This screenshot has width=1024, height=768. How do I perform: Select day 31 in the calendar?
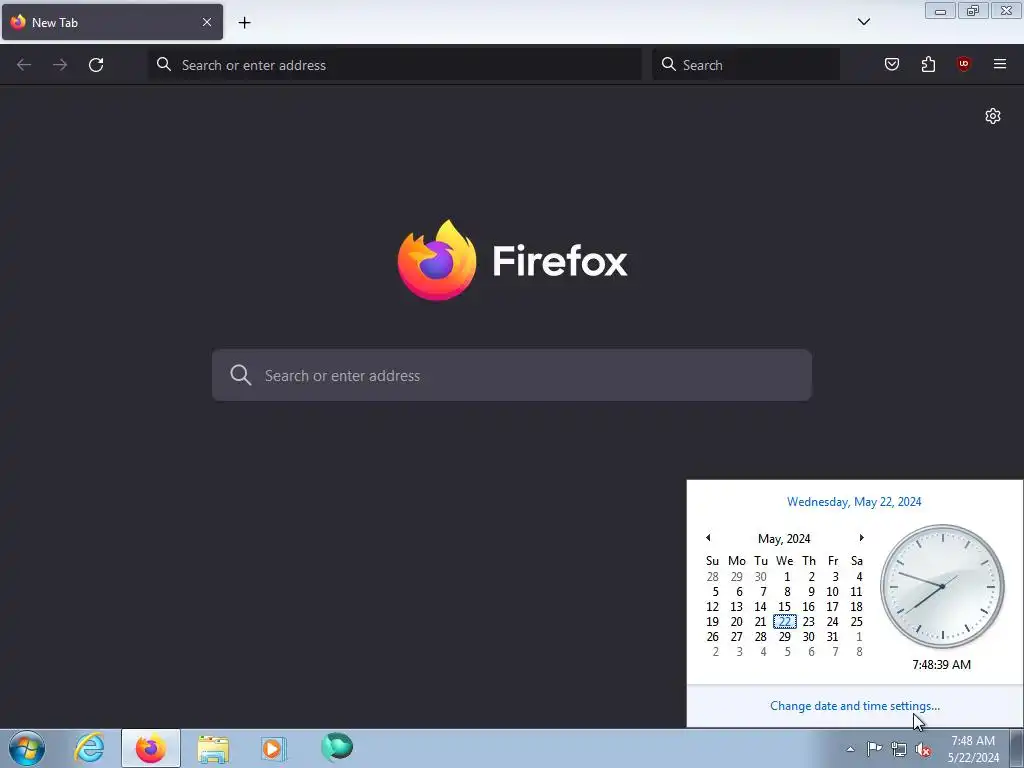tap(832, 637)
